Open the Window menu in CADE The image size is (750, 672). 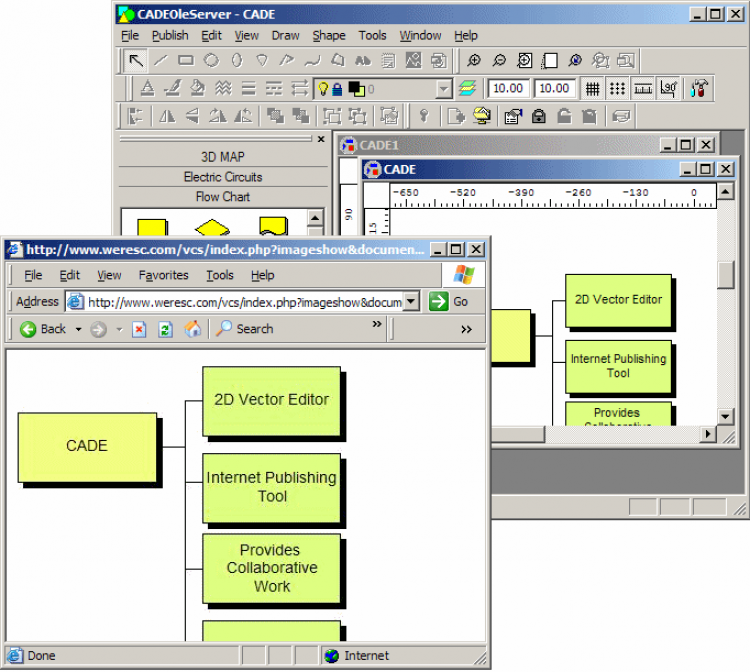[420, 36]
